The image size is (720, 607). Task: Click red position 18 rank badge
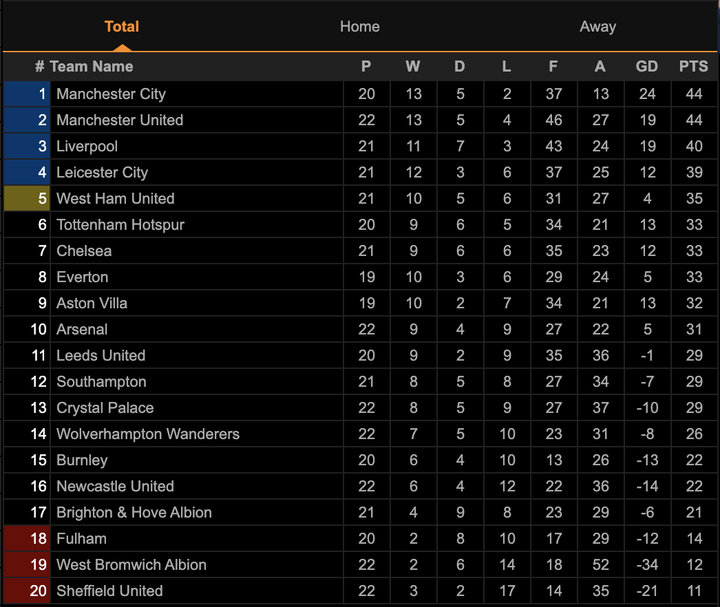click(27, 538)
